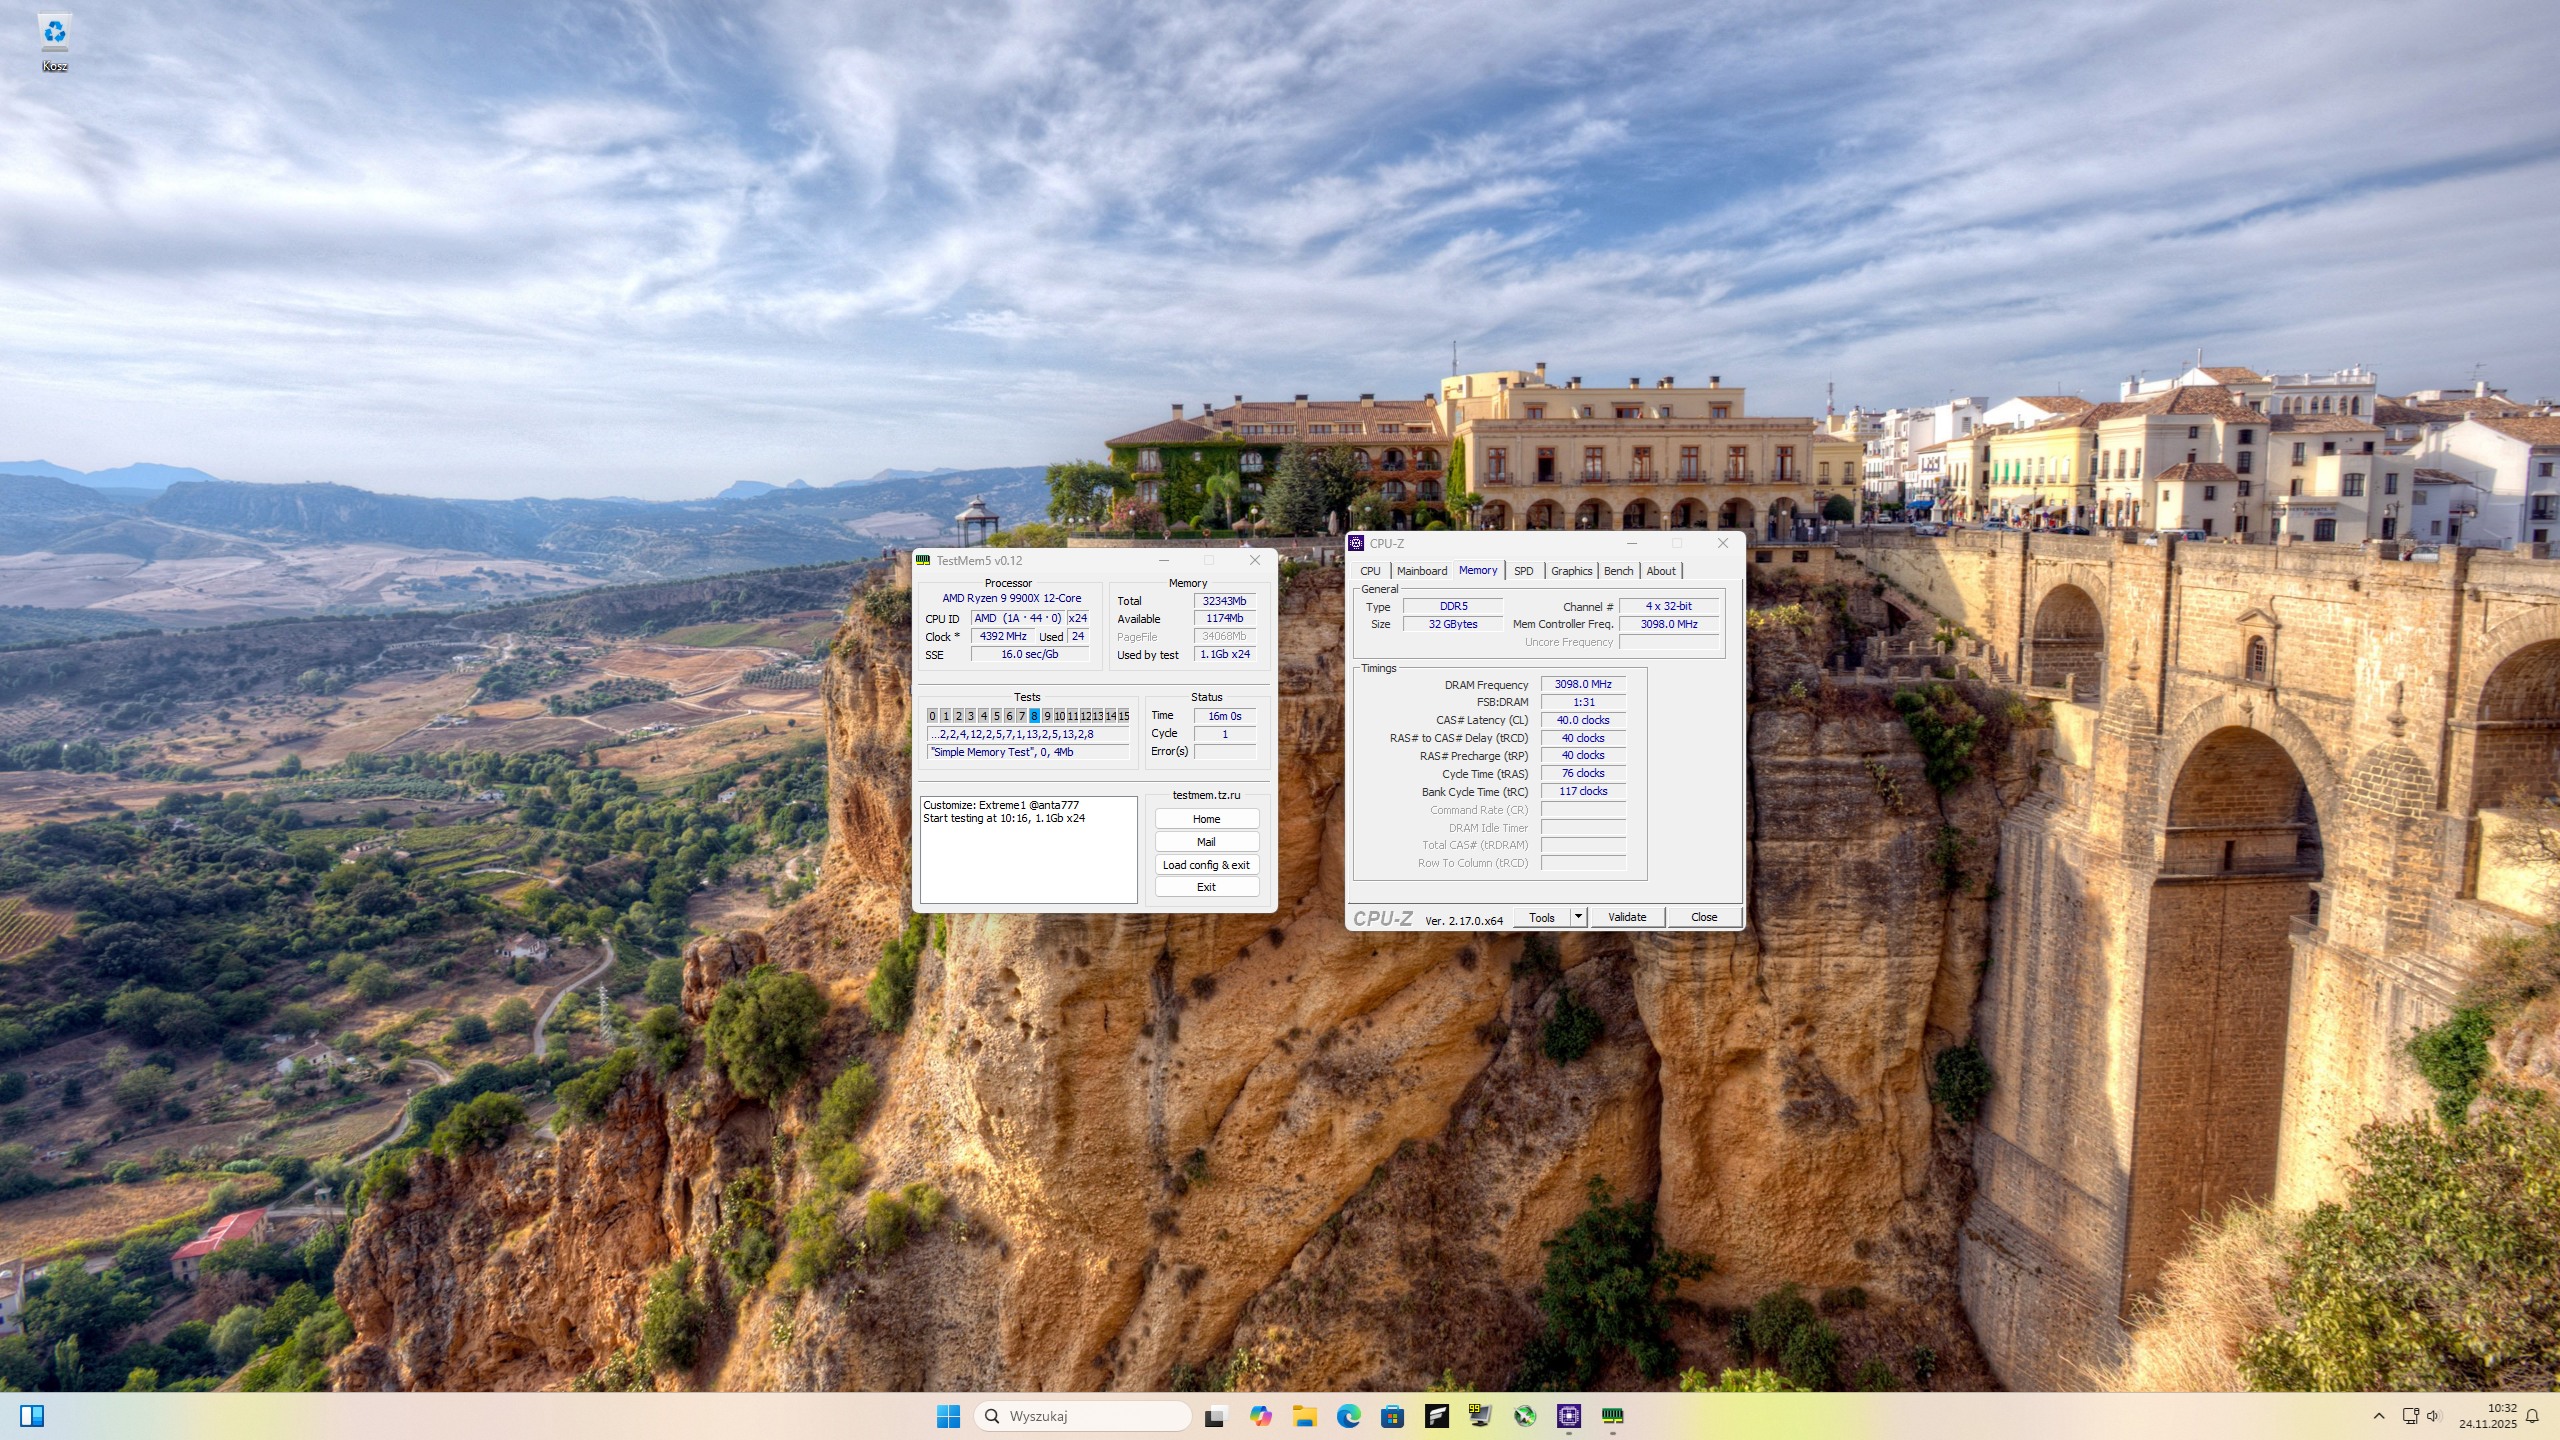Open the notification bell in the tray
2560x1440 pixels.
tap(2532, 1416)
